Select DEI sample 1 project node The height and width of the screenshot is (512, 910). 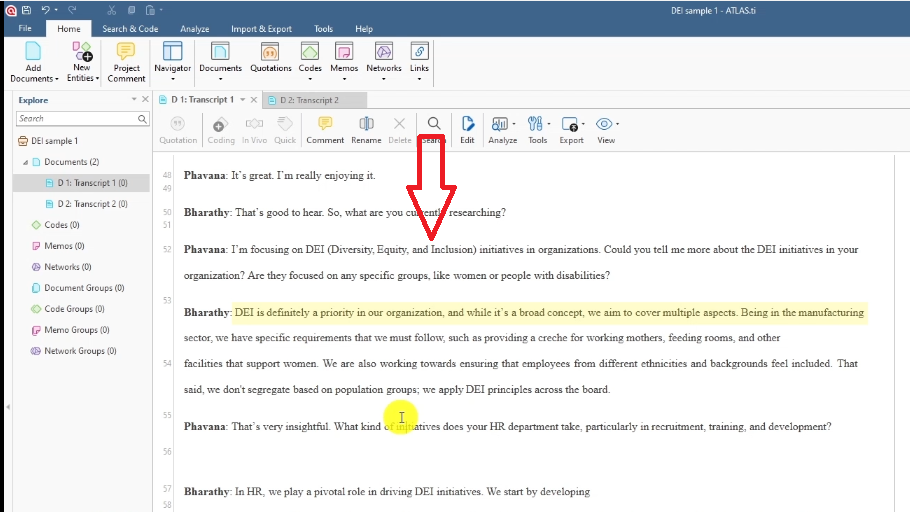coord(48,140)
